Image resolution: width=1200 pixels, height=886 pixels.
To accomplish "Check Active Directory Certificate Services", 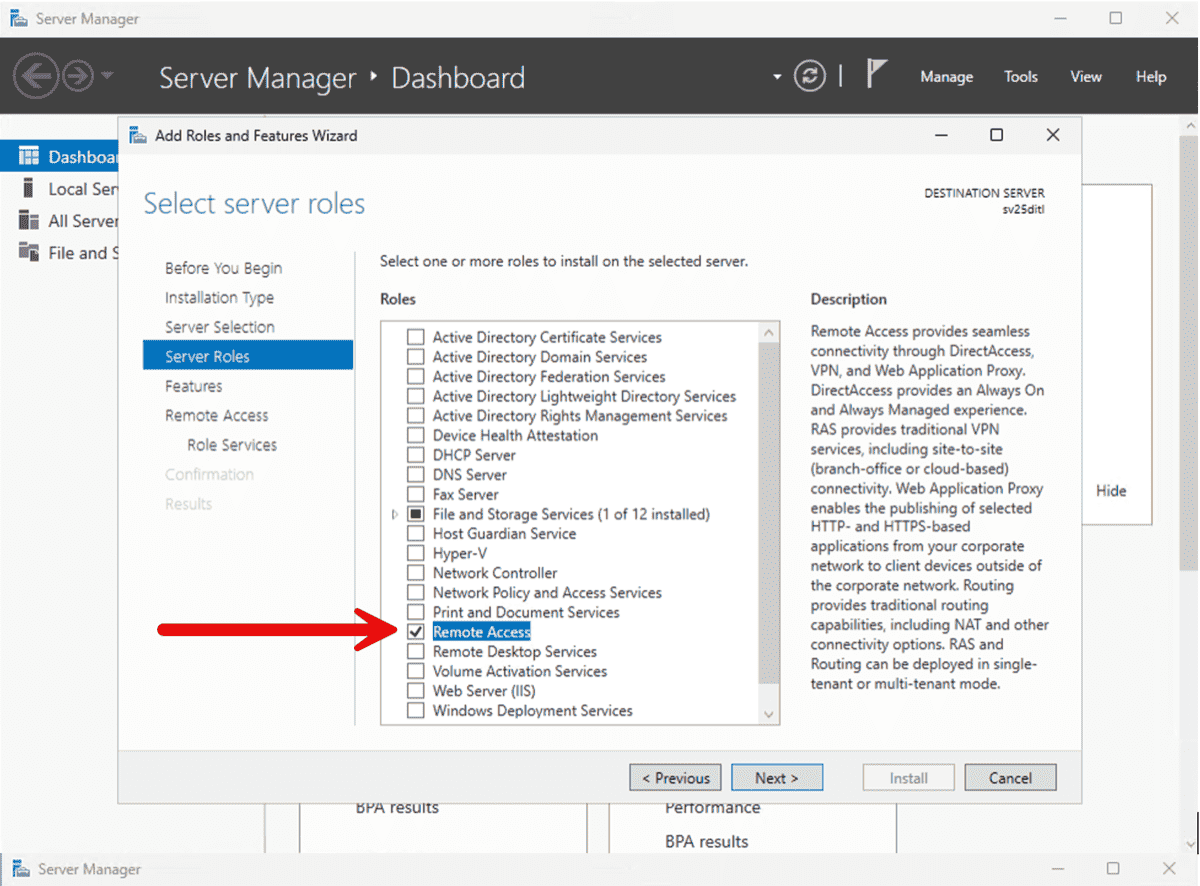I will pos(416,337).
